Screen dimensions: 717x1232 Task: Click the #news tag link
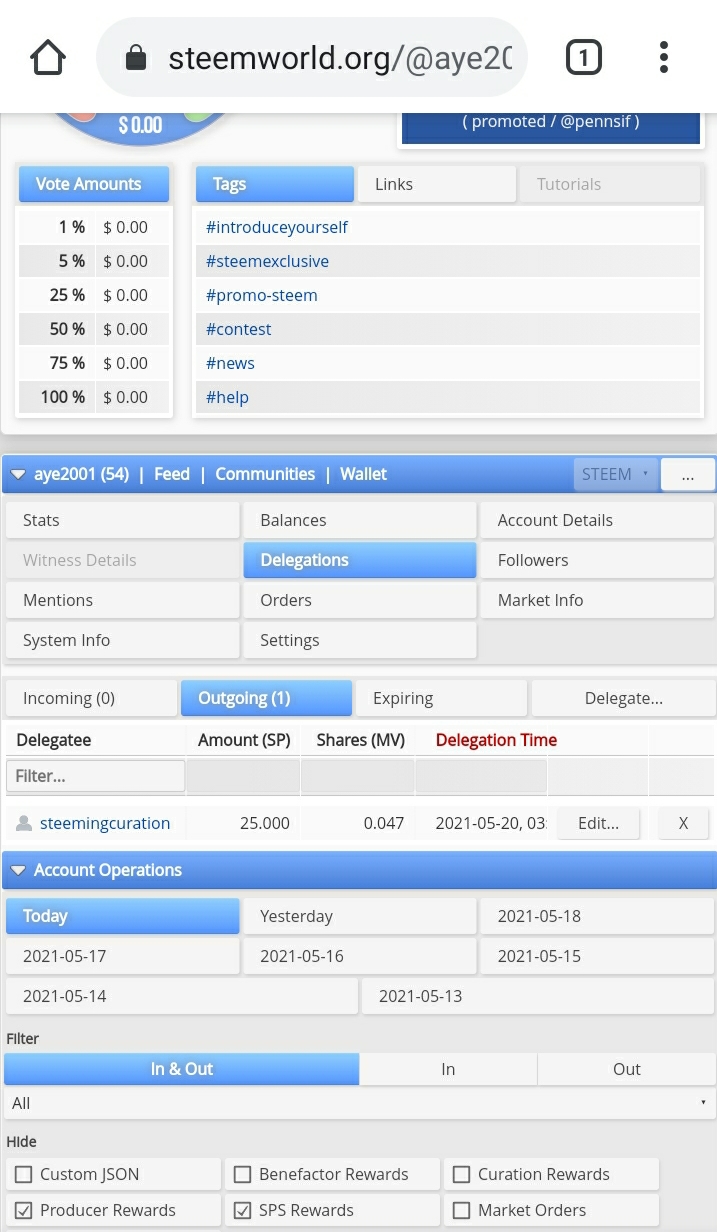[x=230, y=363]
